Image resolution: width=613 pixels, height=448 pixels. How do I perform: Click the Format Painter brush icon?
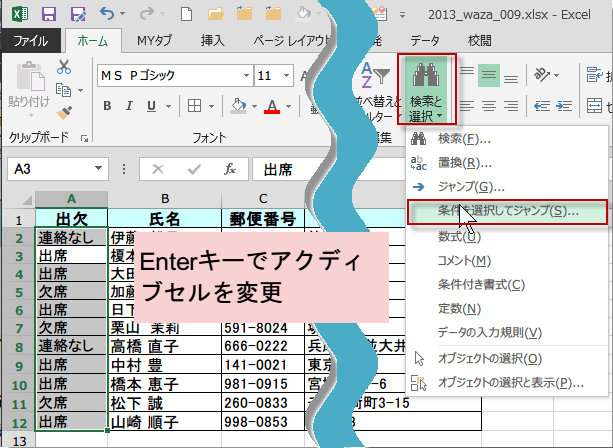tap(64, 113)
